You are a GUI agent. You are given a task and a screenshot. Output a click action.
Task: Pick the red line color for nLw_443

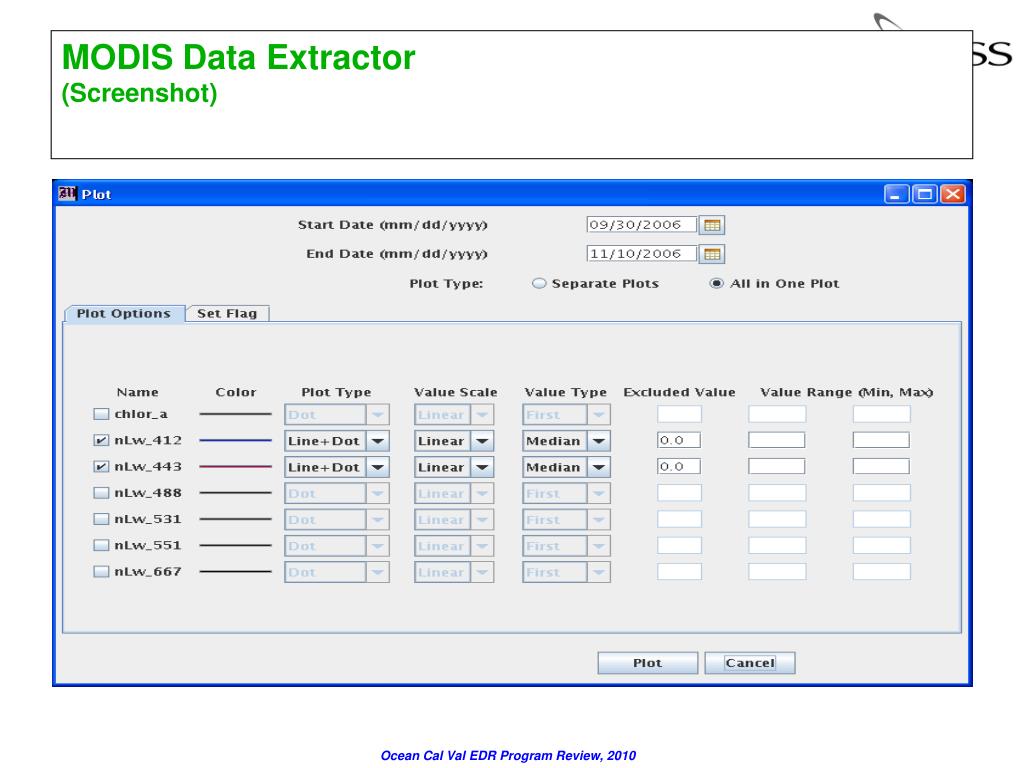pos(235,466)
